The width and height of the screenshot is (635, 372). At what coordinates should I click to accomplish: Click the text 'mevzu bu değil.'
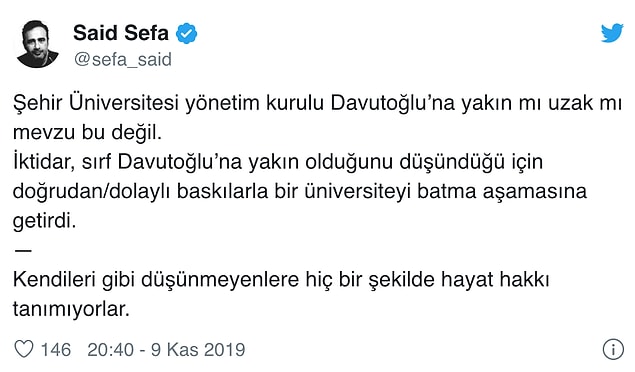87,132
